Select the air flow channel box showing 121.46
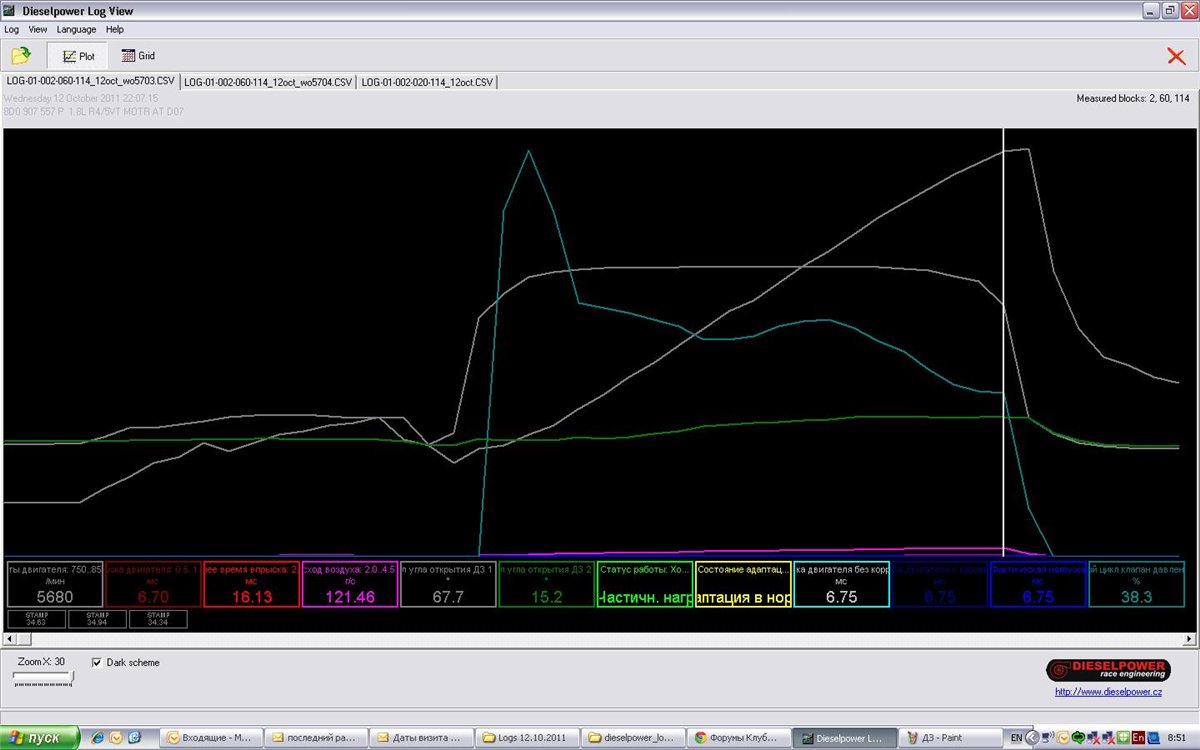The image size is (1200, 750). pos(349,584)
